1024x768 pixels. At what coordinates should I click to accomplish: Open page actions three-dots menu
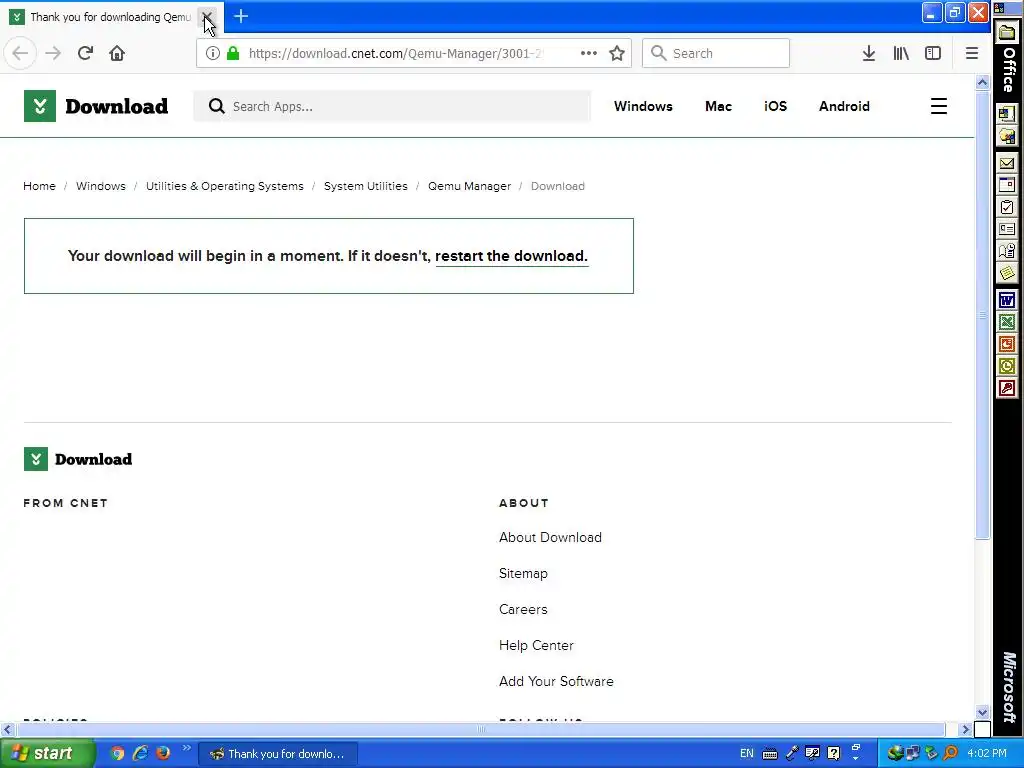(588, 53)
